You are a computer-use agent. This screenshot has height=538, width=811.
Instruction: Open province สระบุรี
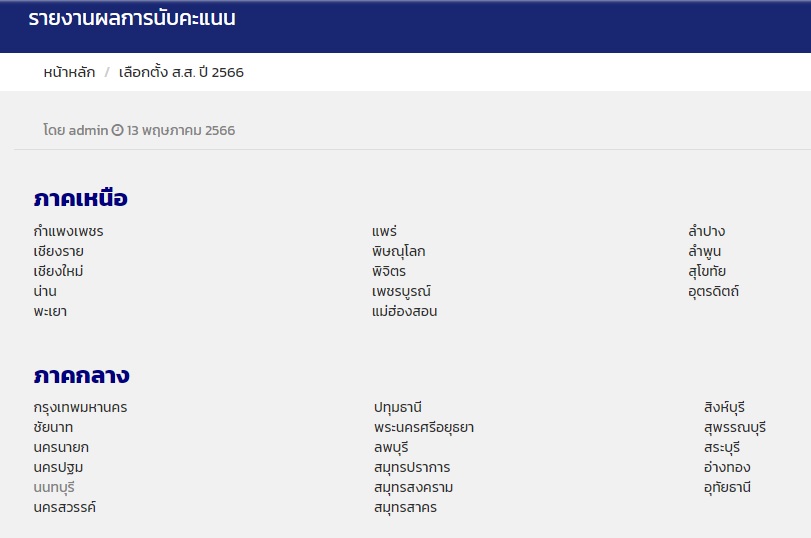(x=722, y=447)
